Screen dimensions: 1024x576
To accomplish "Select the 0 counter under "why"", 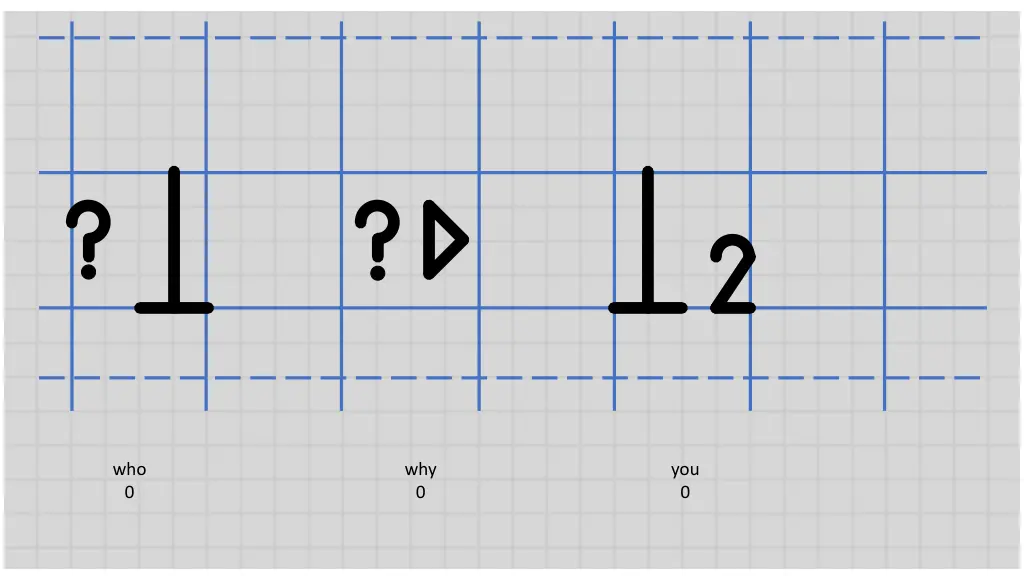I will click(421, 492).
